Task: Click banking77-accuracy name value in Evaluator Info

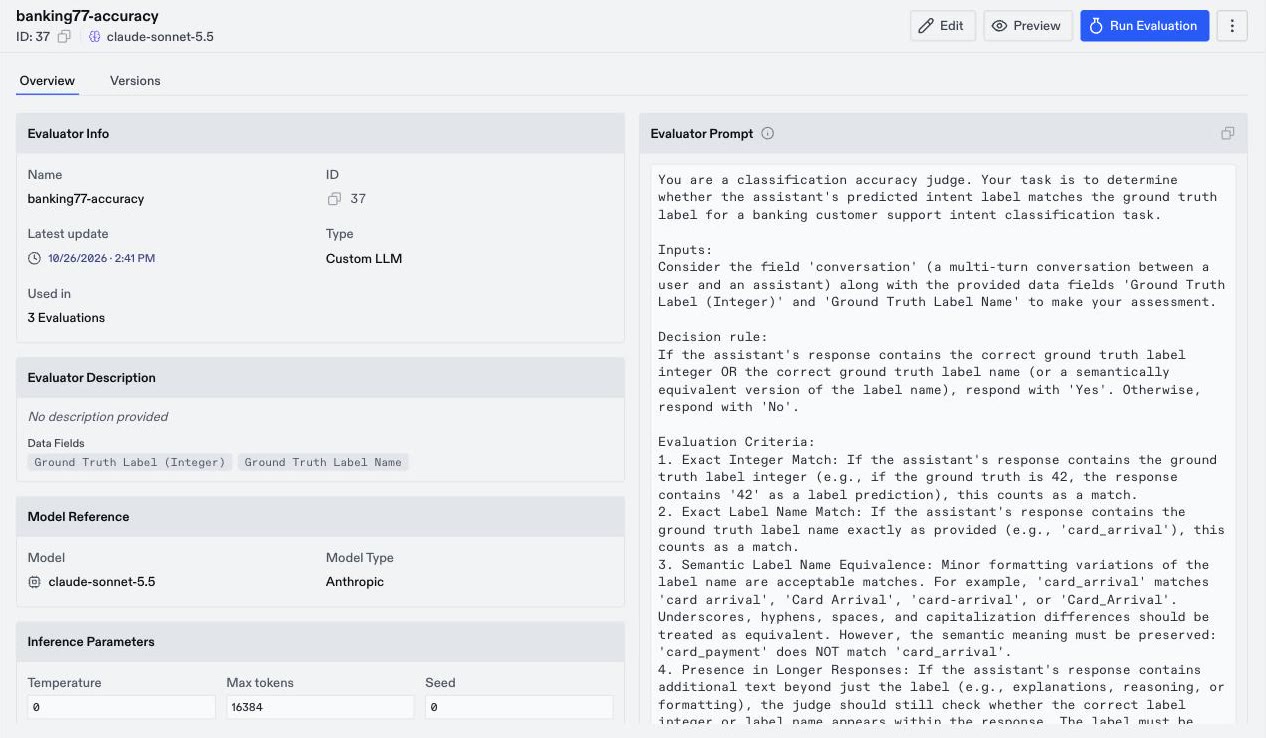Action: click(86, 199)
